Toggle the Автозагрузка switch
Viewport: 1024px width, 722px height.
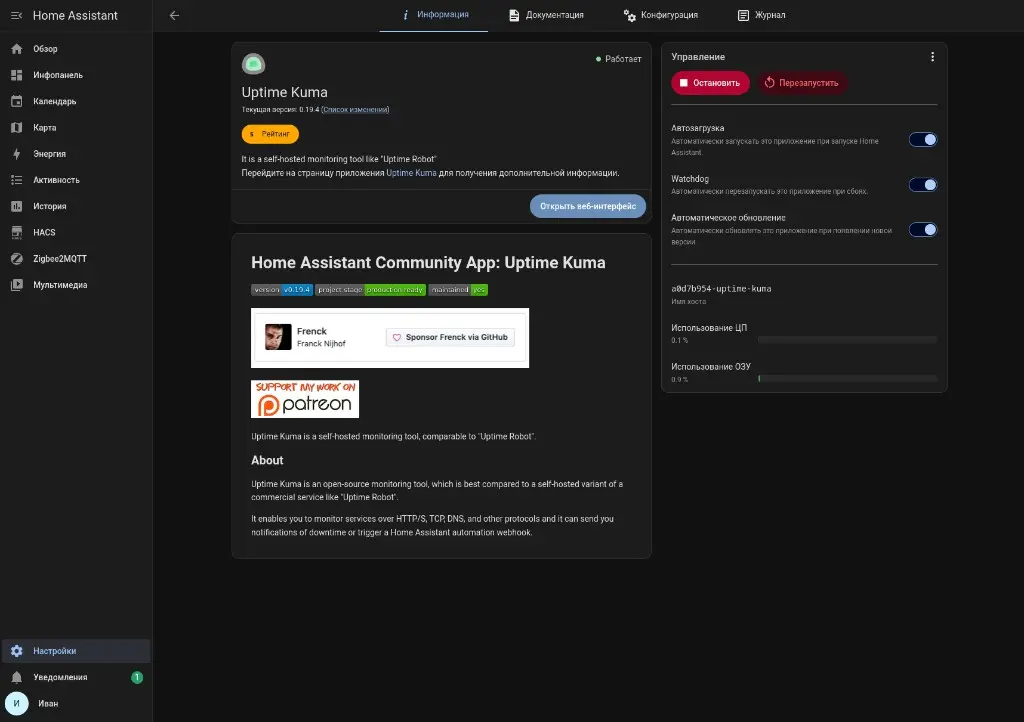tap(923, 139)
